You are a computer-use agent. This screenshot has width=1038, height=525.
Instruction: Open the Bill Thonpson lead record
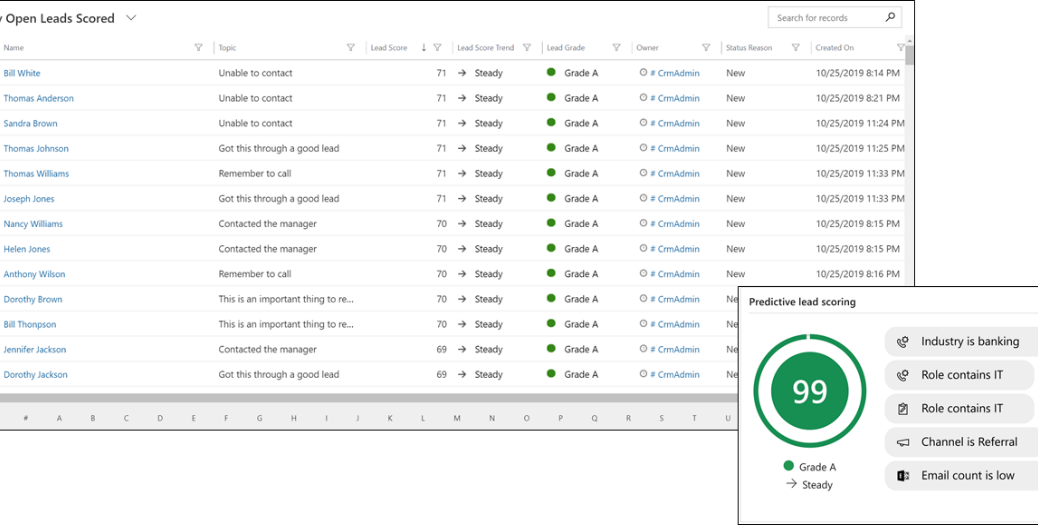(x=30, y=324)
